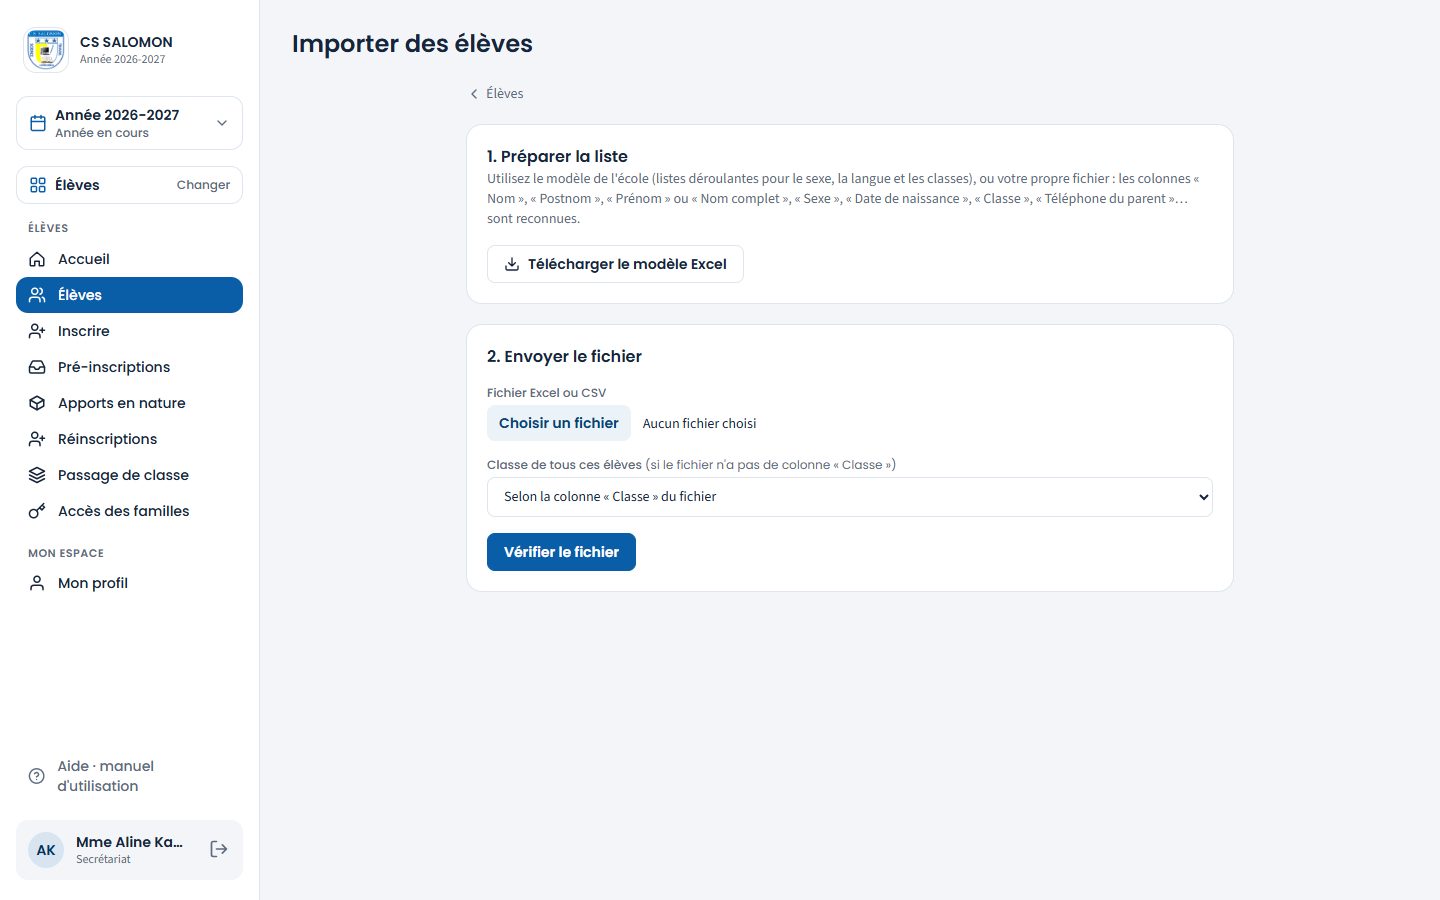Click the '1. Préparer la liste' heading
Viewport: 1440px width, 900px height.
(557, 156)
